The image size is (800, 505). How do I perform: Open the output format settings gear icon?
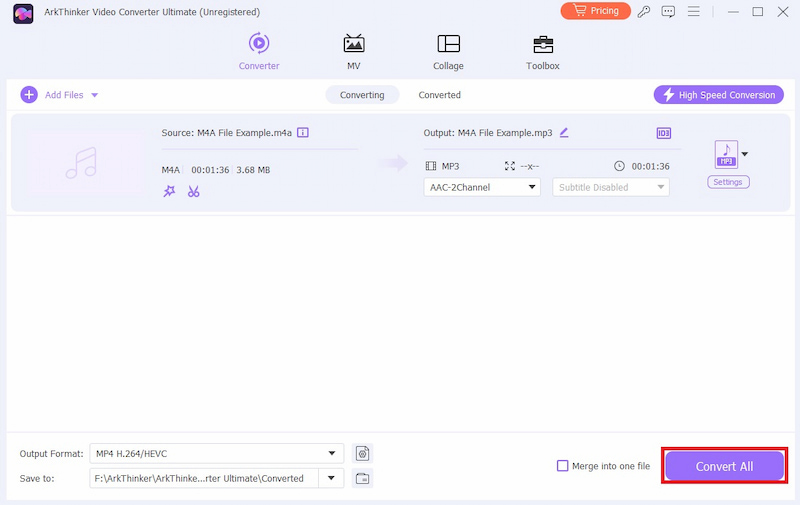(362, 453)
